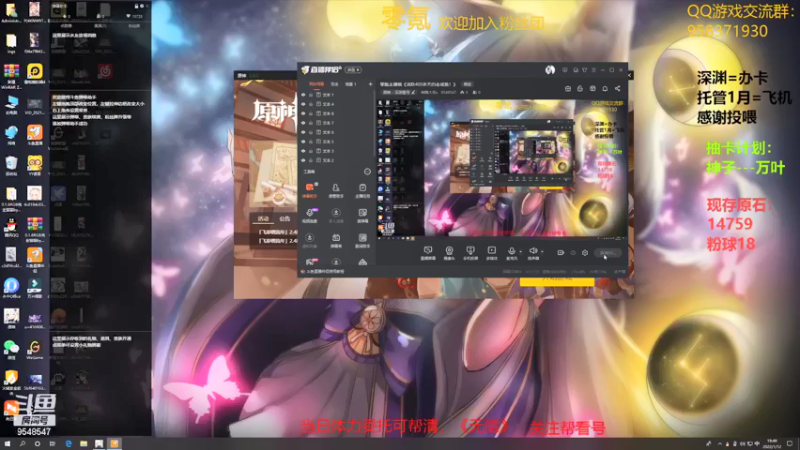Viewport: 800px width, 450px height.
Task: Open the QQ penguin desktop icon
Action: coord(11,227)
